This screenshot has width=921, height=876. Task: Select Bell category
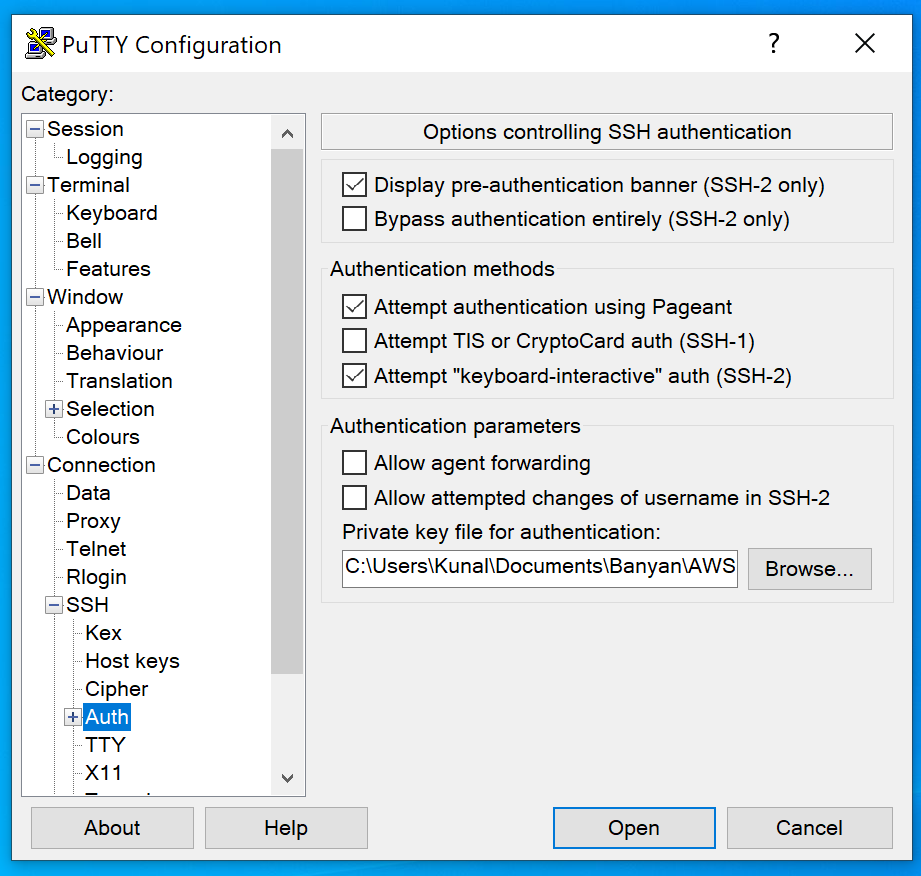point(84,241)
